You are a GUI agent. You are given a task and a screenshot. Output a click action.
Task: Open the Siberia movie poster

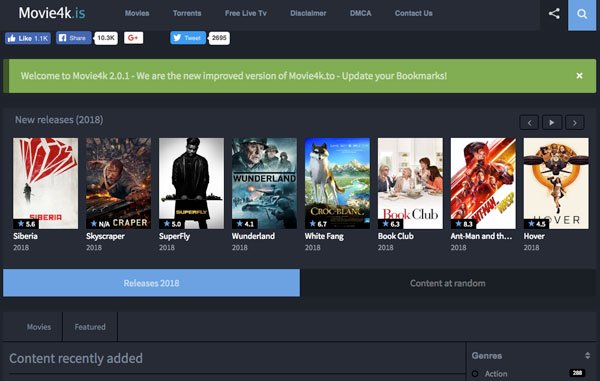46,183
